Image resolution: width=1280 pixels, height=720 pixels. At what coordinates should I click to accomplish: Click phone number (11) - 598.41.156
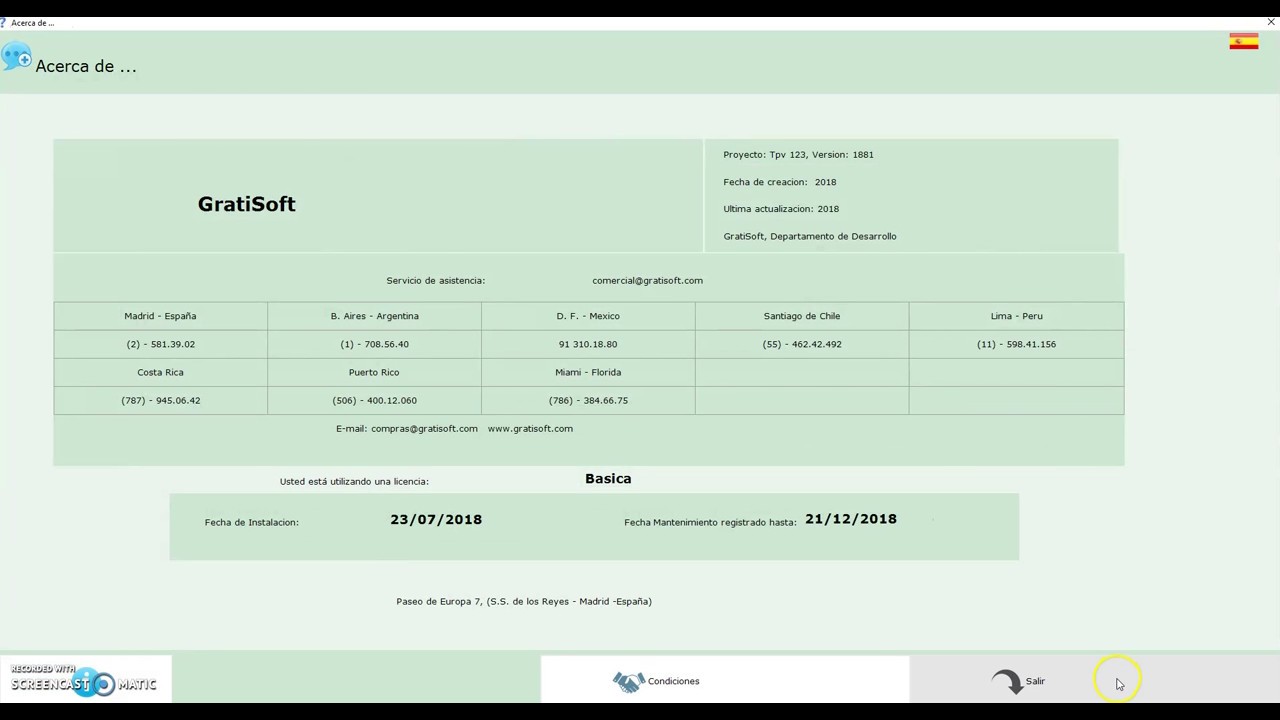coord(1016,344)
